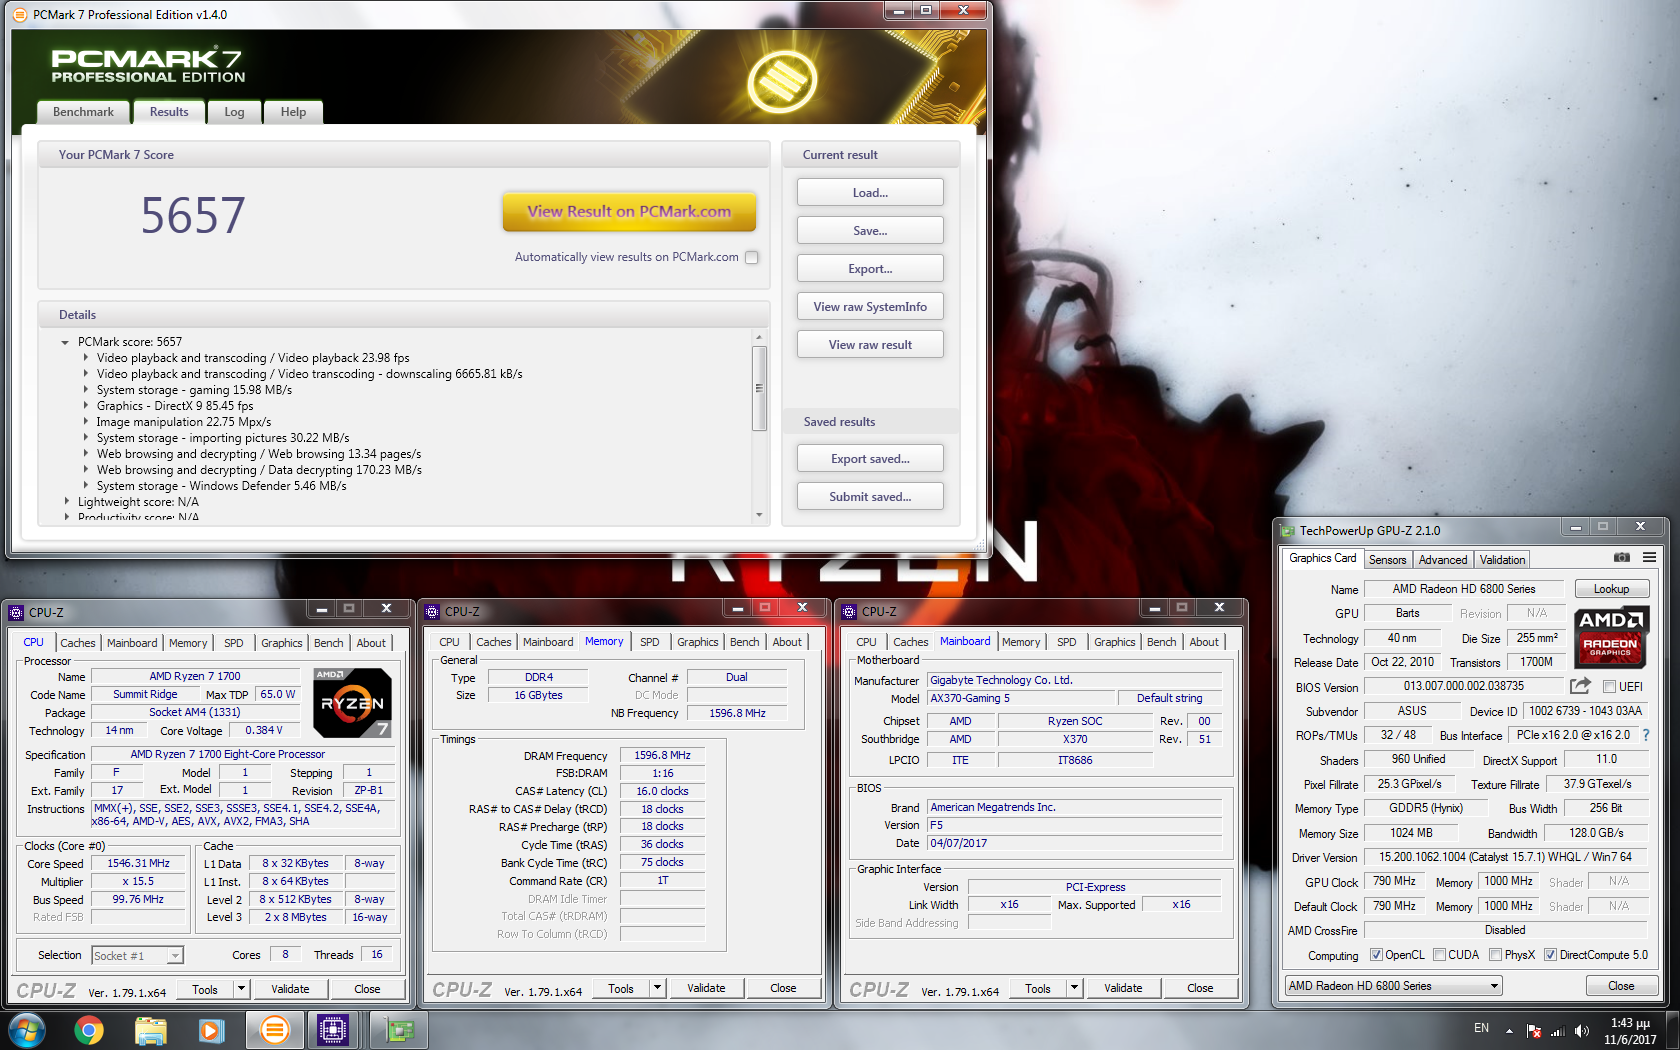Open the Help tab in PCMark

pos(293,112)
